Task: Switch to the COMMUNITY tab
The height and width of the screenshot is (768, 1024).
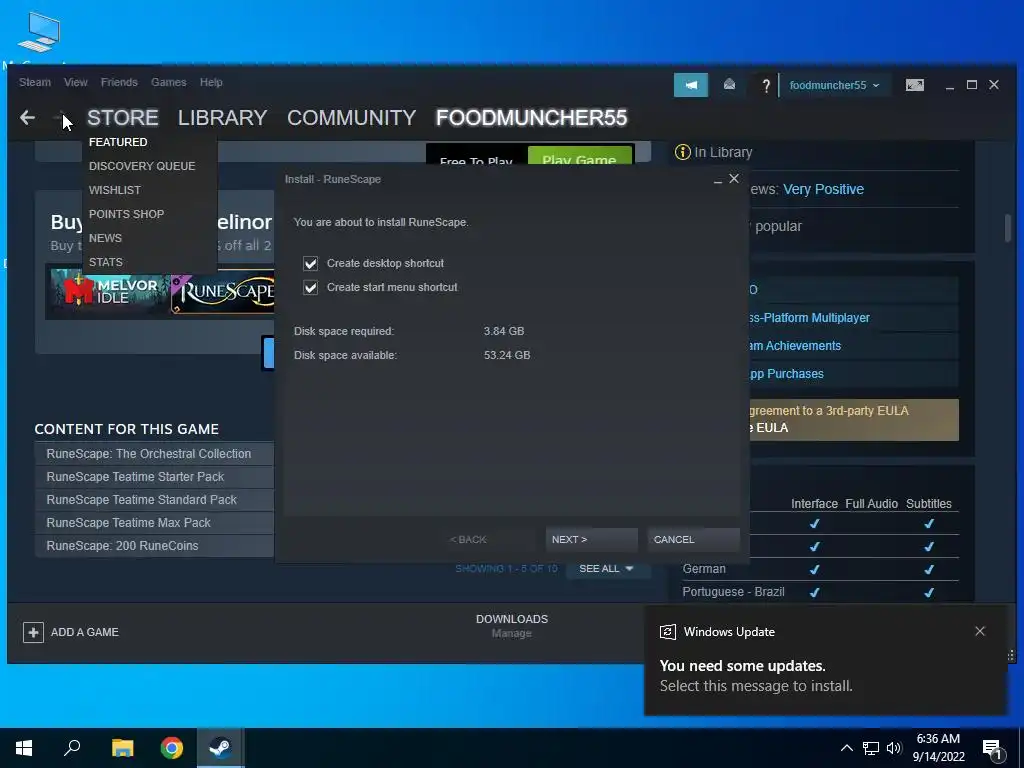Action: [x=351, y=118]
